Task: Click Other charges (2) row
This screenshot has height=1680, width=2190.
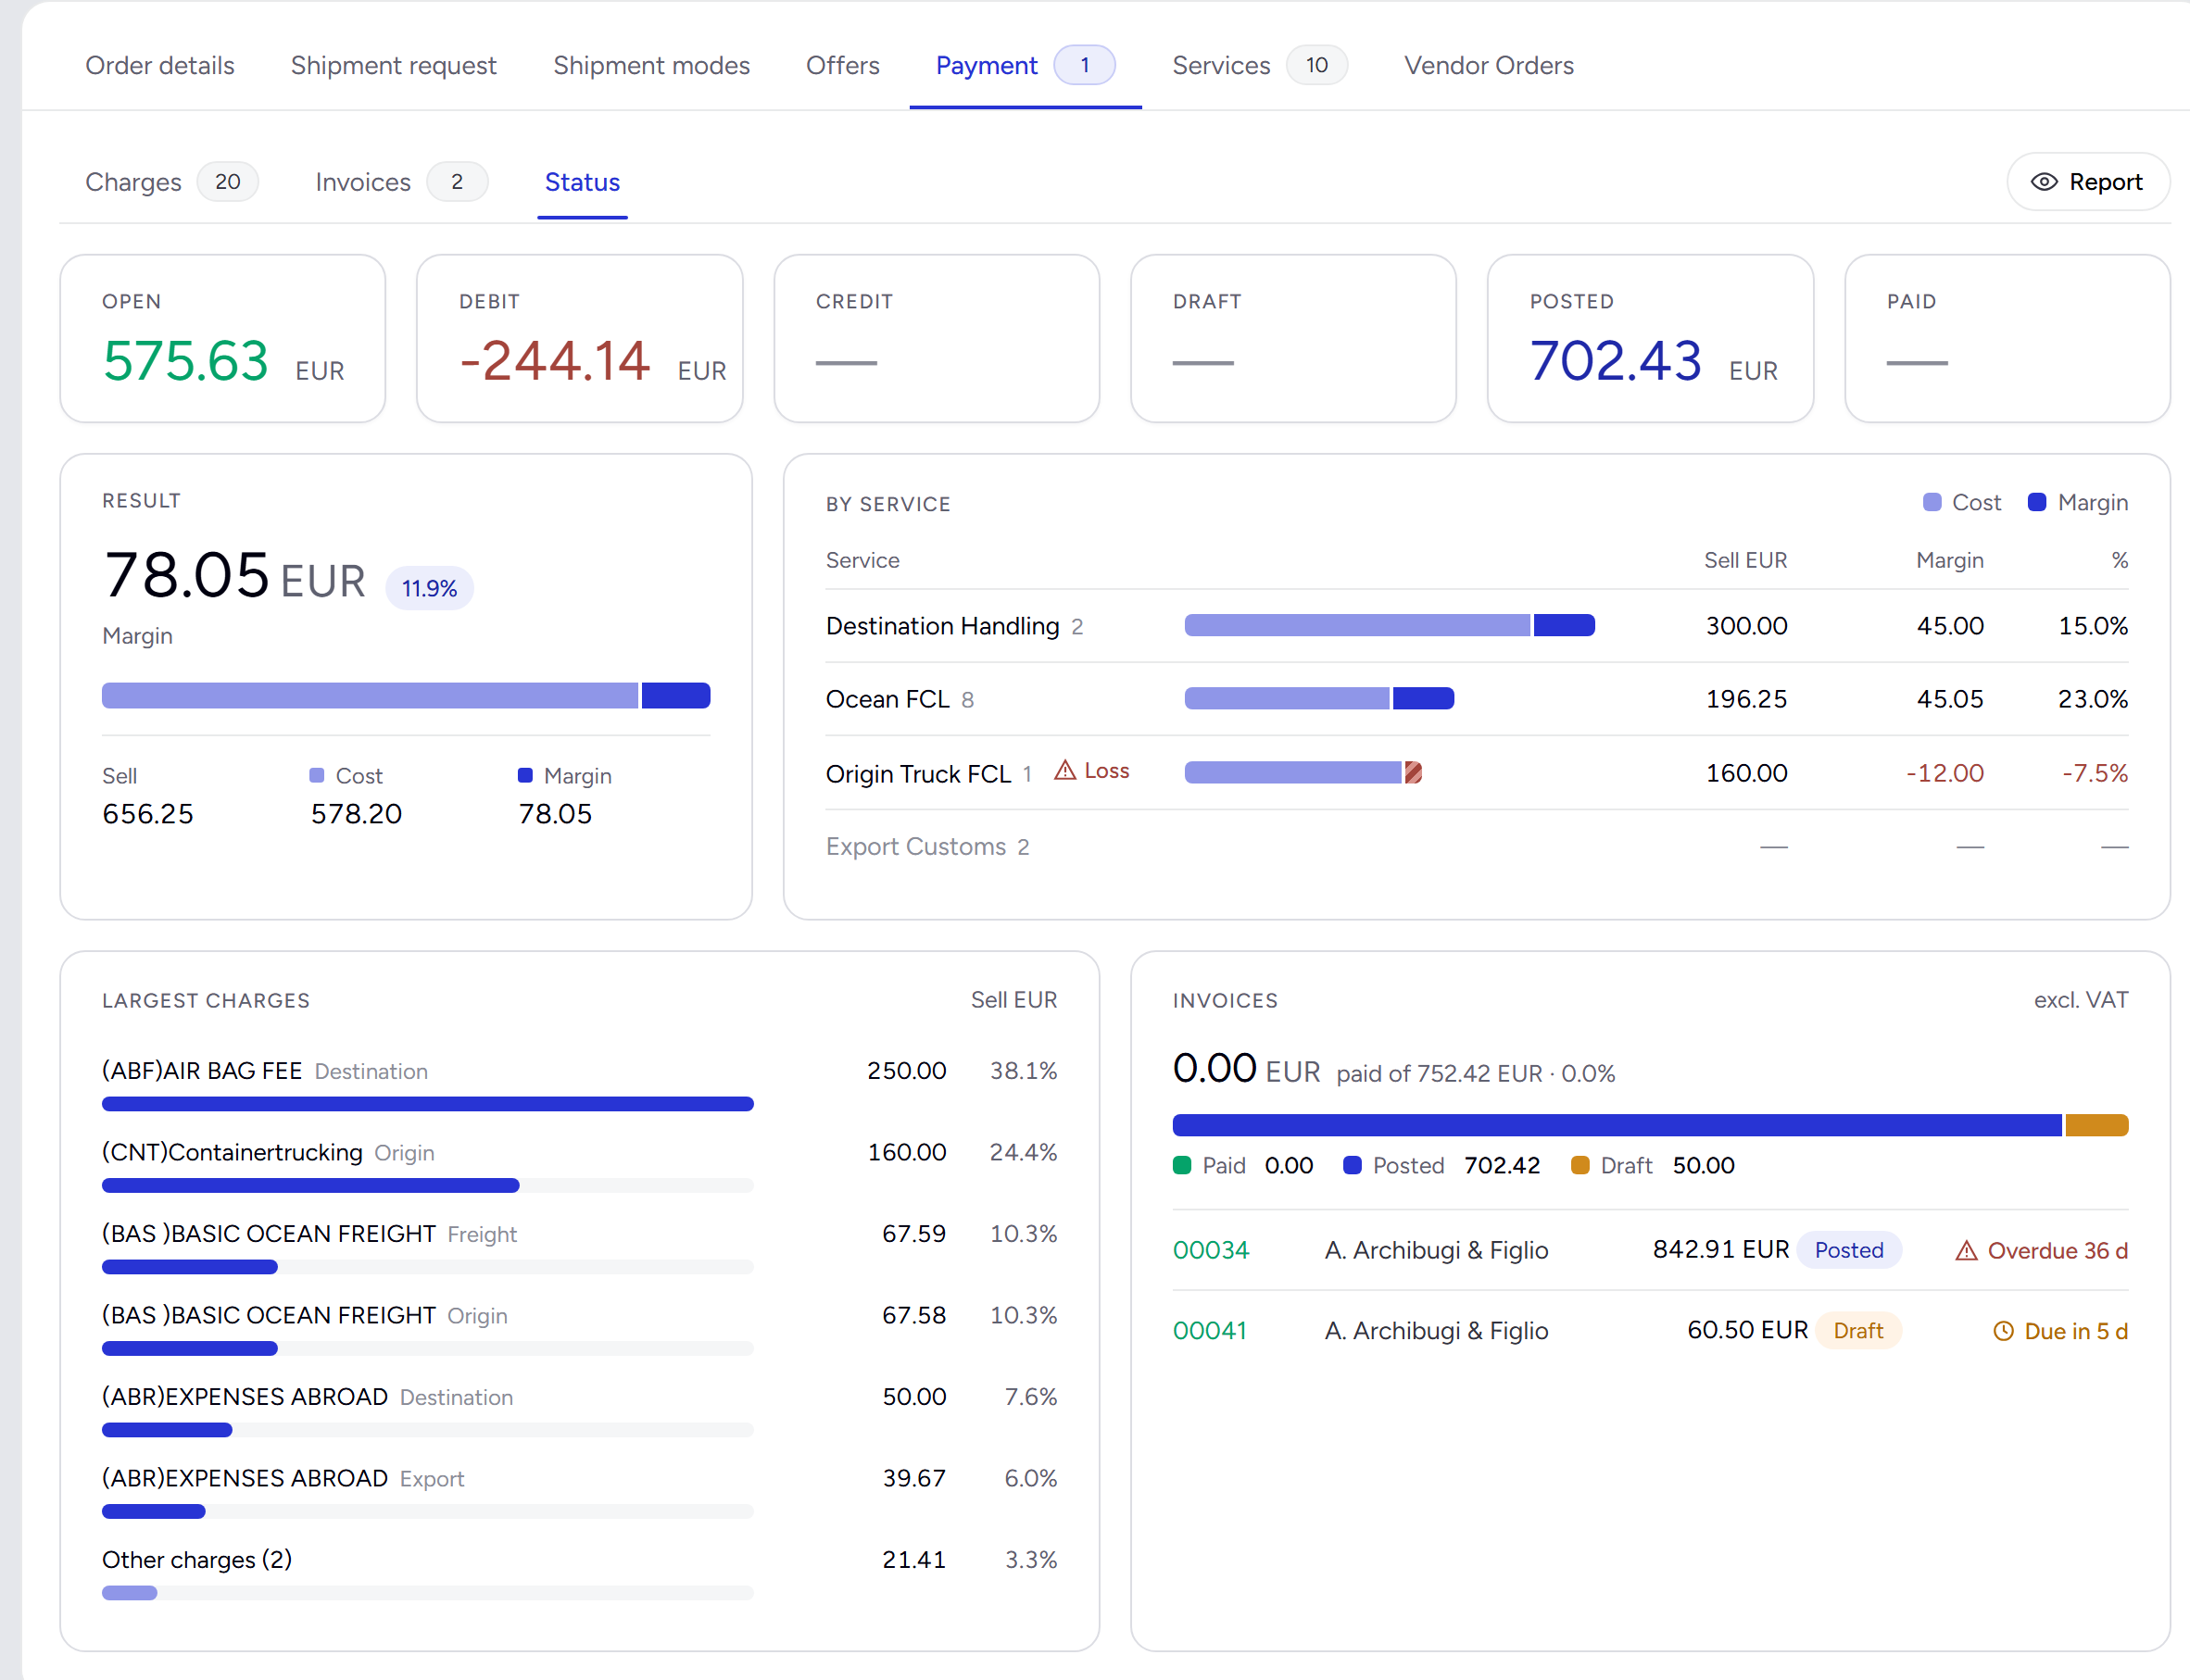Action: pos(580,1573)
